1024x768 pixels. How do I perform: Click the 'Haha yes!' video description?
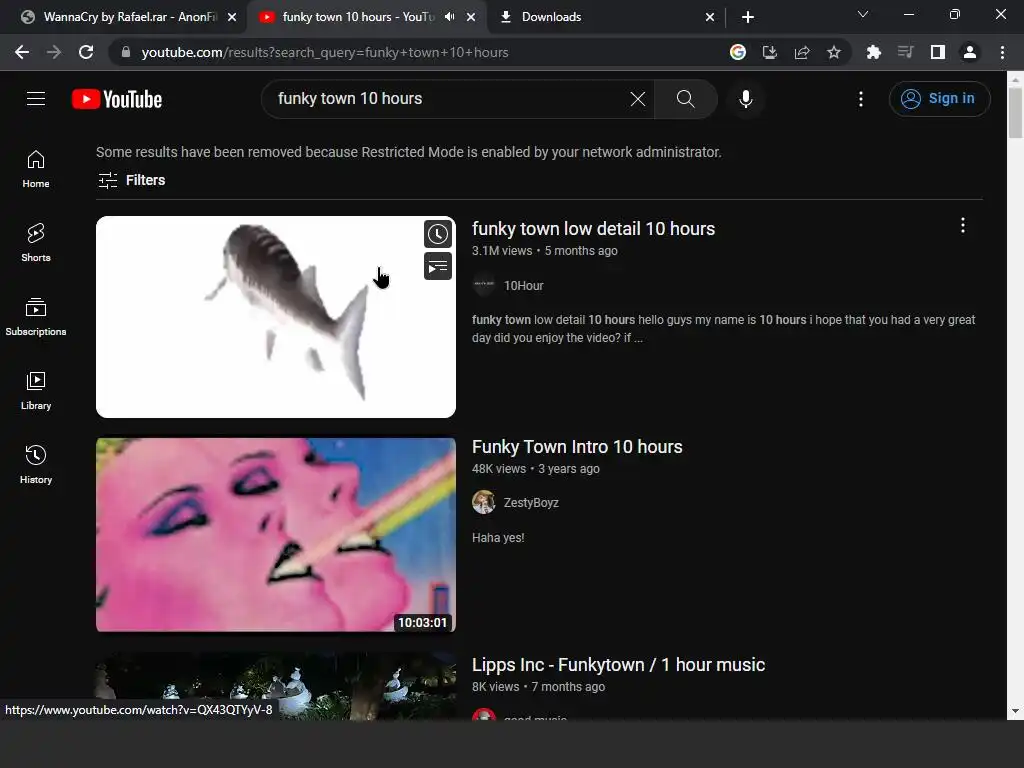tap(498, 538)
